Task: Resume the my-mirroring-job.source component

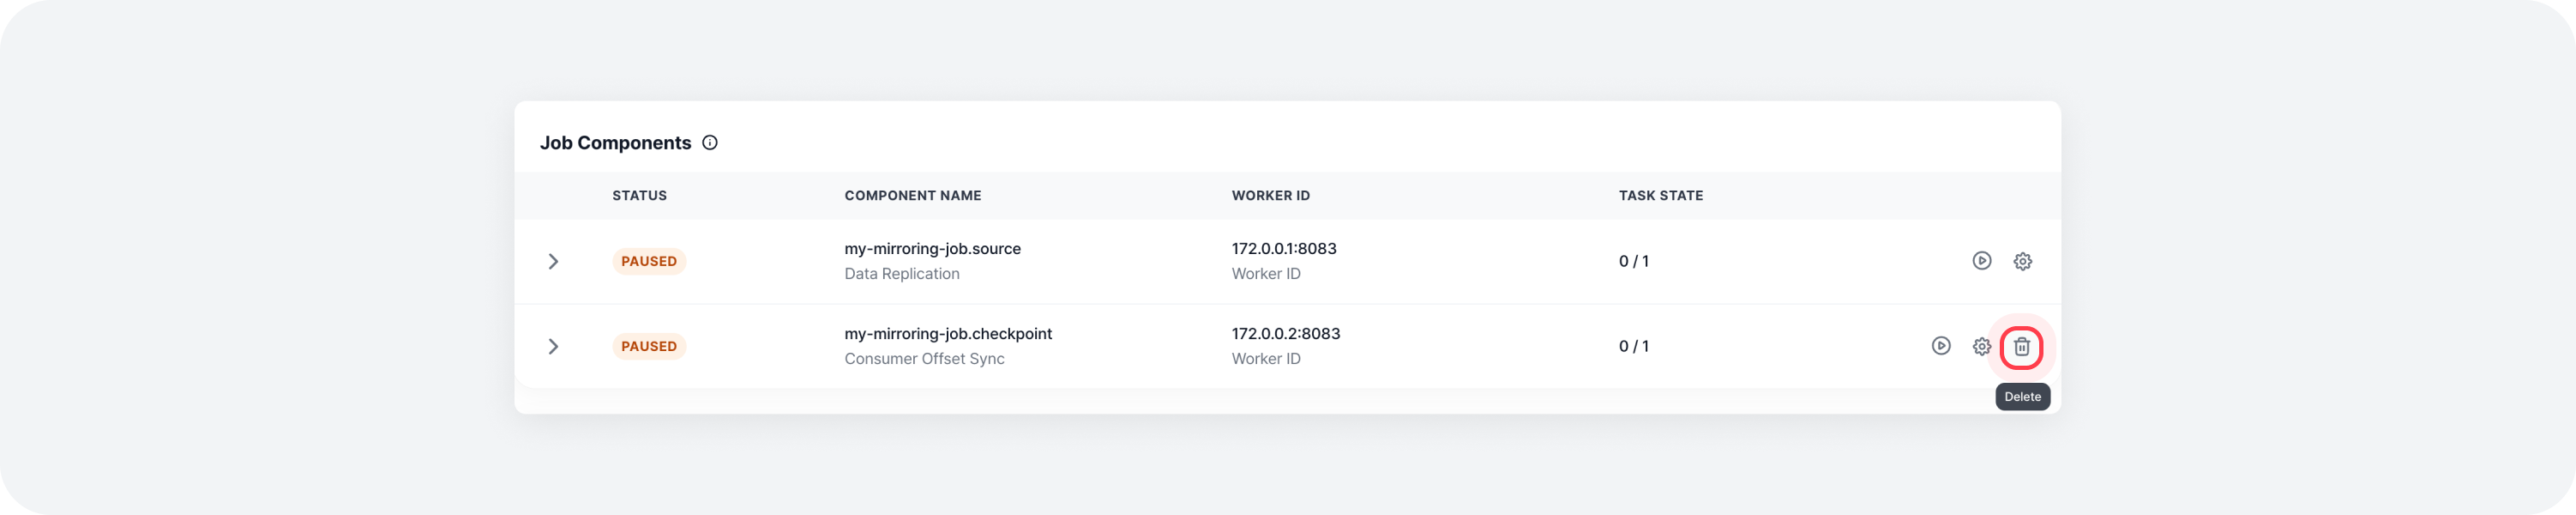Action: 1981,261
